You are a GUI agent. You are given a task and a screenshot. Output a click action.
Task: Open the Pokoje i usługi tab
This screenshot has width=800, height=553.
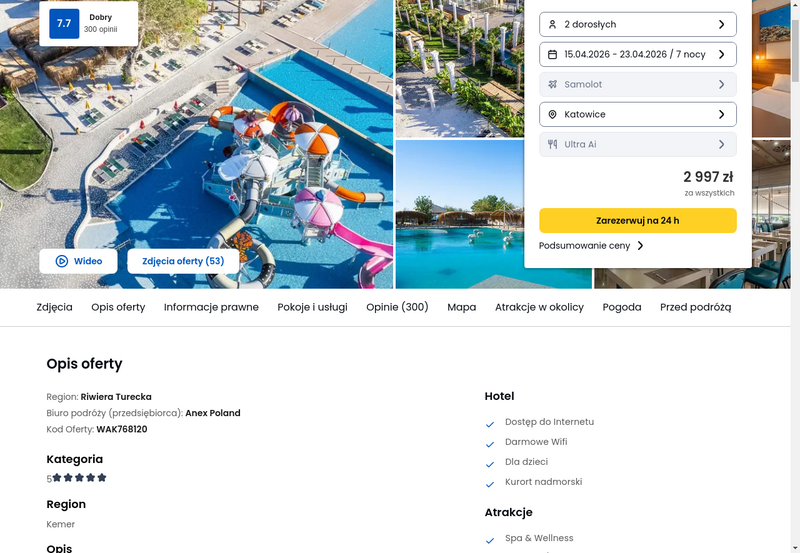coord(312,307)
